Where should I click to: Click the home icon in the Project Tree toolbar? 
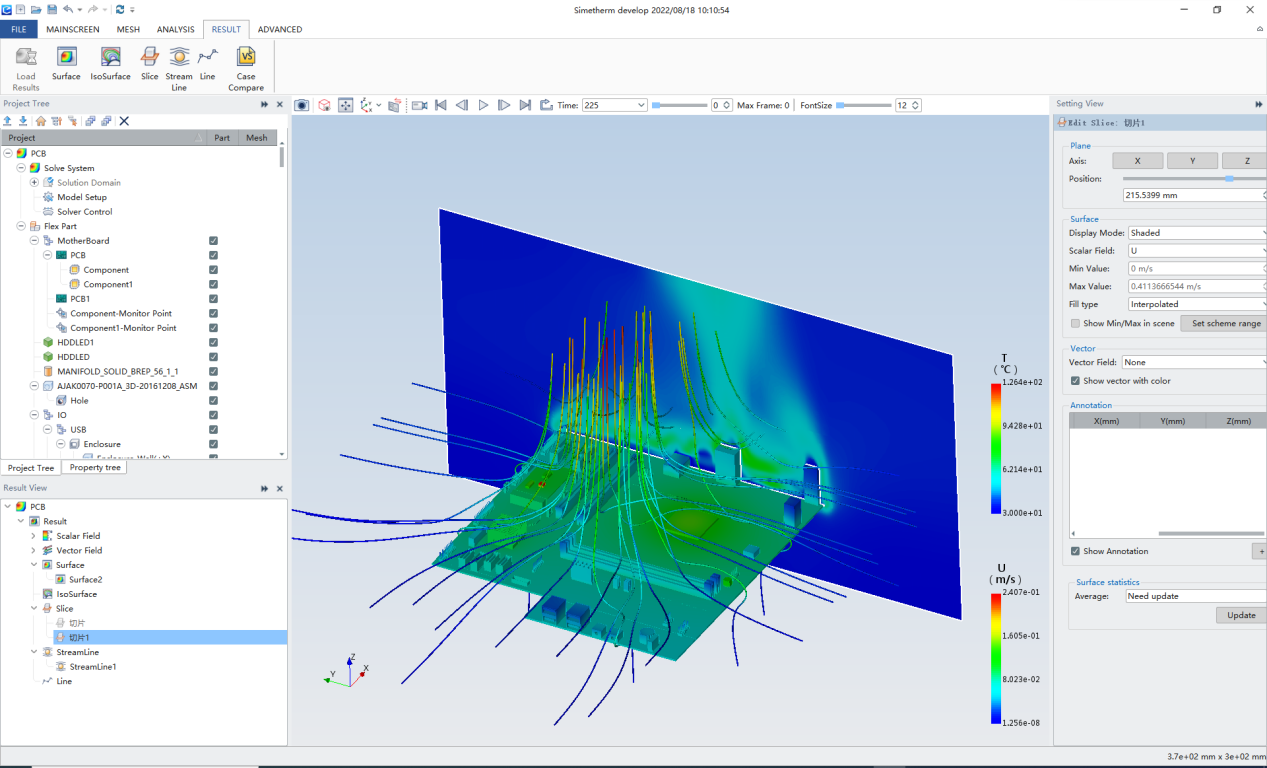(x=40, y=121)
